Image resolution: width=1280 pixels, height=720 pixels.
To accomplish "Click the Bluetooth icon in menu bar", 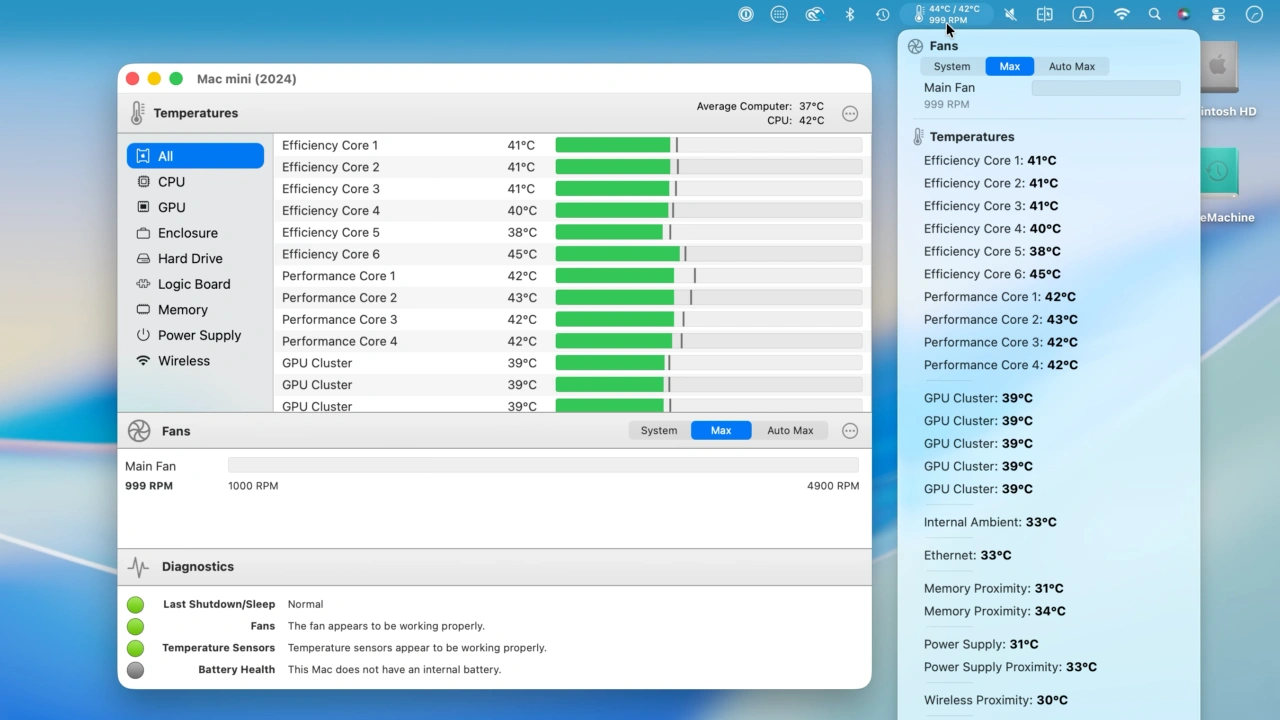I will (x=850, y=14).
